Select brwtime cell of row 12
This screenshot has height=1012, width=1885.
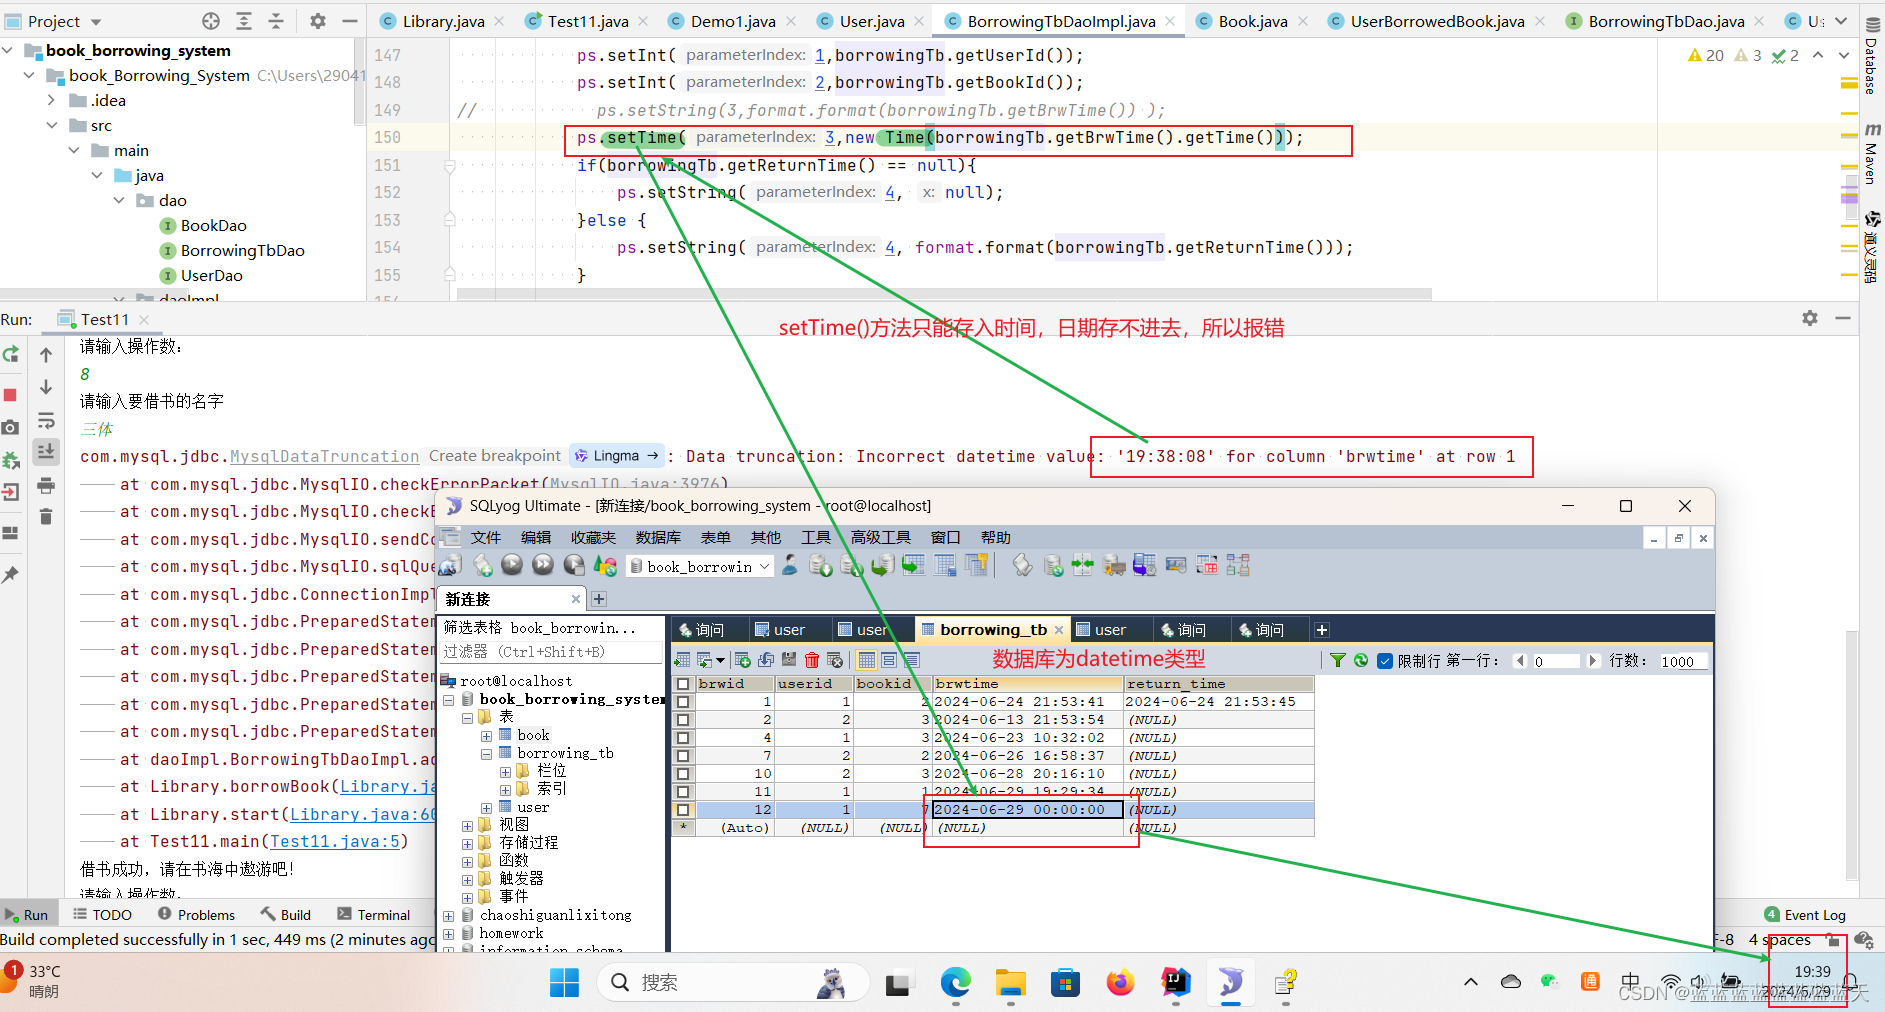point(1028,810)
